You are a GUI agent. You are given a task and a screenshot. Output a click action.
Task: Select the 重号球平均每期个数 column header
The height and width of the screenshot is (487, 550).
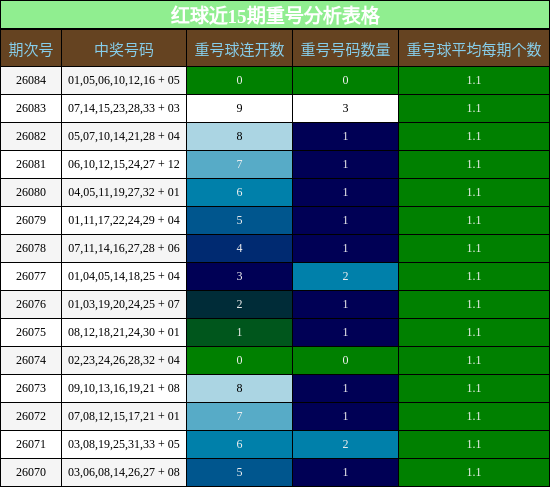[x=474, y=48]
